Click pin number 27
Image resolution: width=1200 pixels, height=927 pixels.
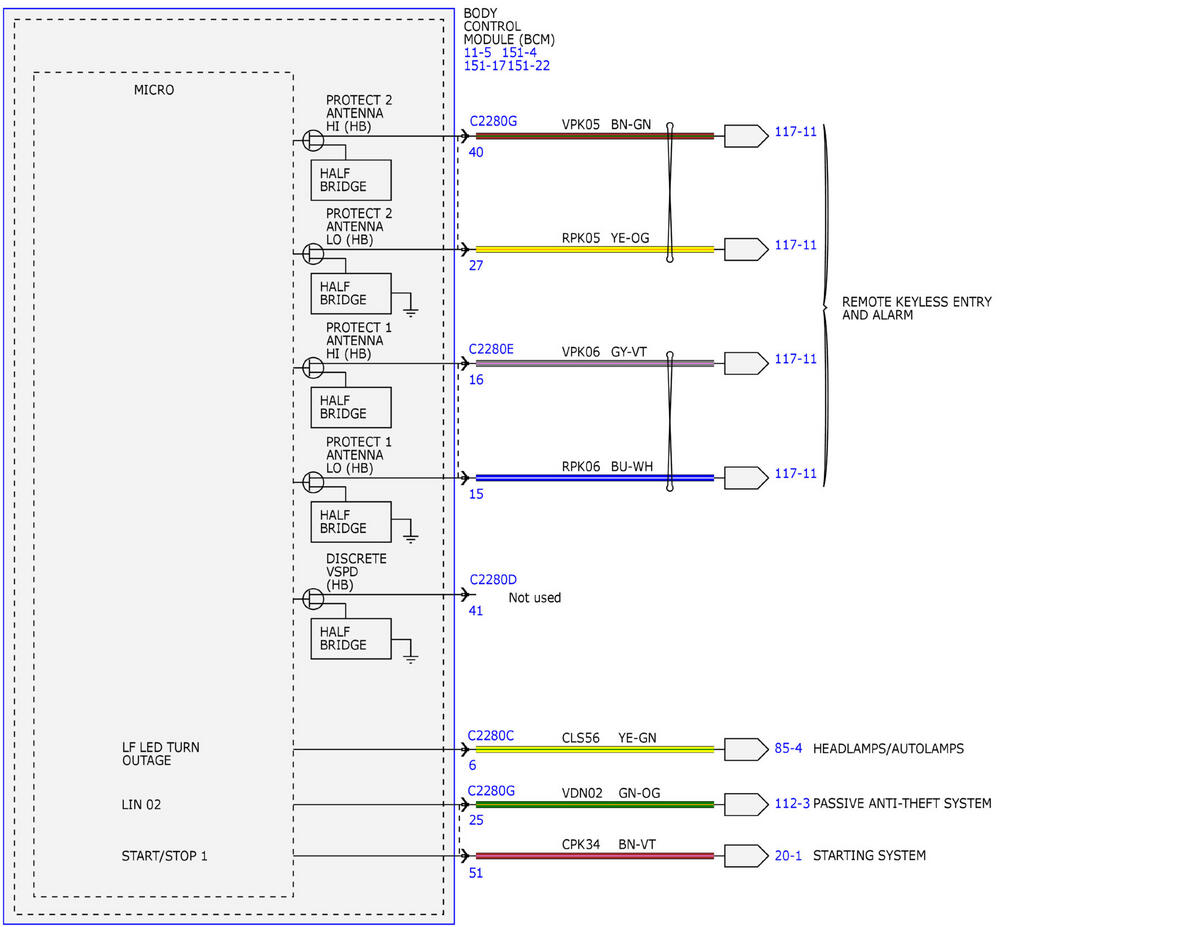(476, 266)
